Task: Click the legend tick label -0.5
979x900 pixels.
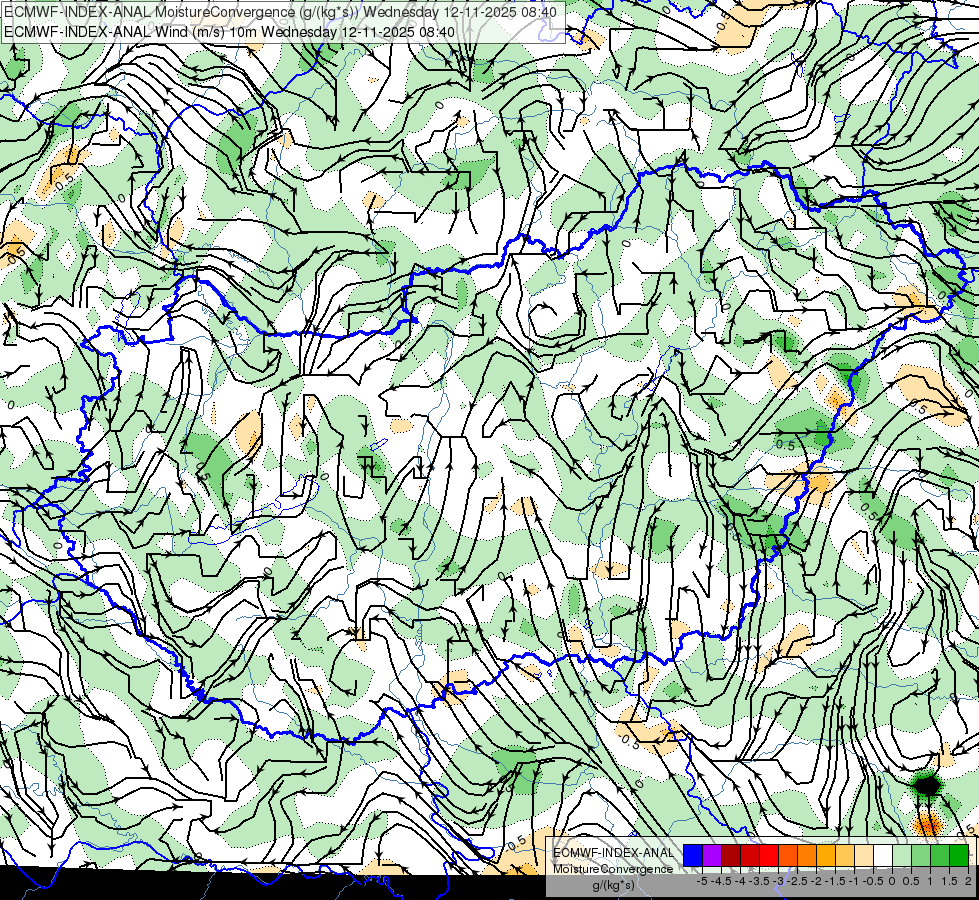Action: coord(872,881)
